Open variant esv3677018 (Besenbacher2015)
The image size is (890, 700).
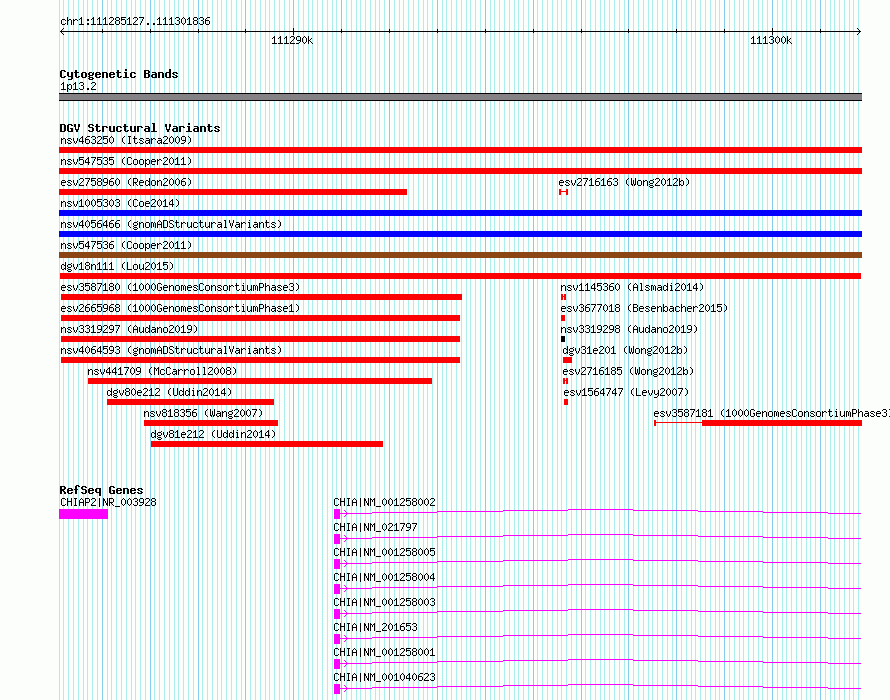click(644, 308)
